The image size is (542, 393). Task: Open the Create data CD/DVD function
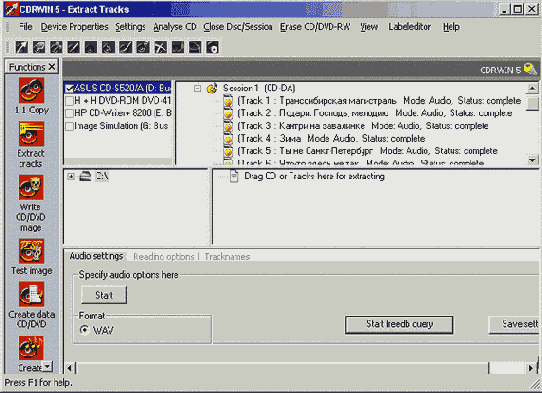coord(31,294)
